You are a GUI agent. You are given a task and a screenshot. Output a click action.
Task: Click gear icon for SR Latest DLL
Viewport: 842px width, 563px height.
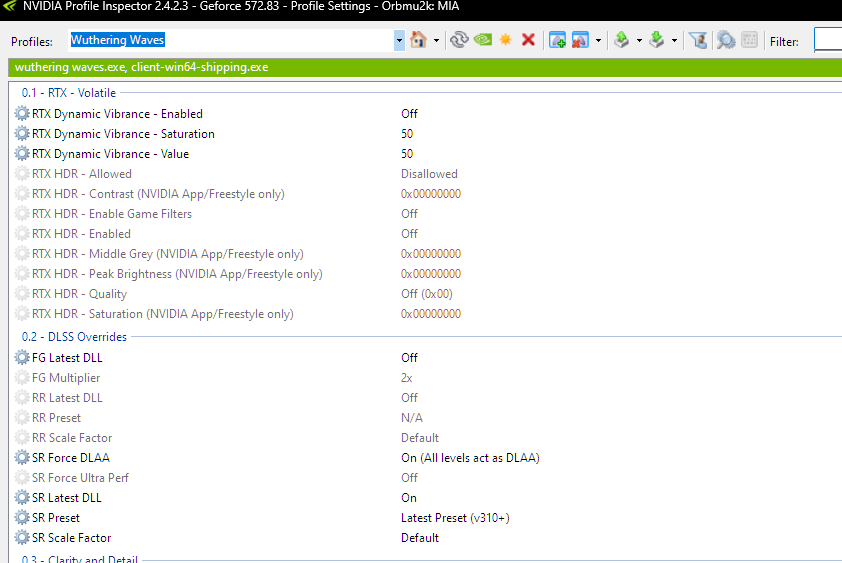pos(22,497)
